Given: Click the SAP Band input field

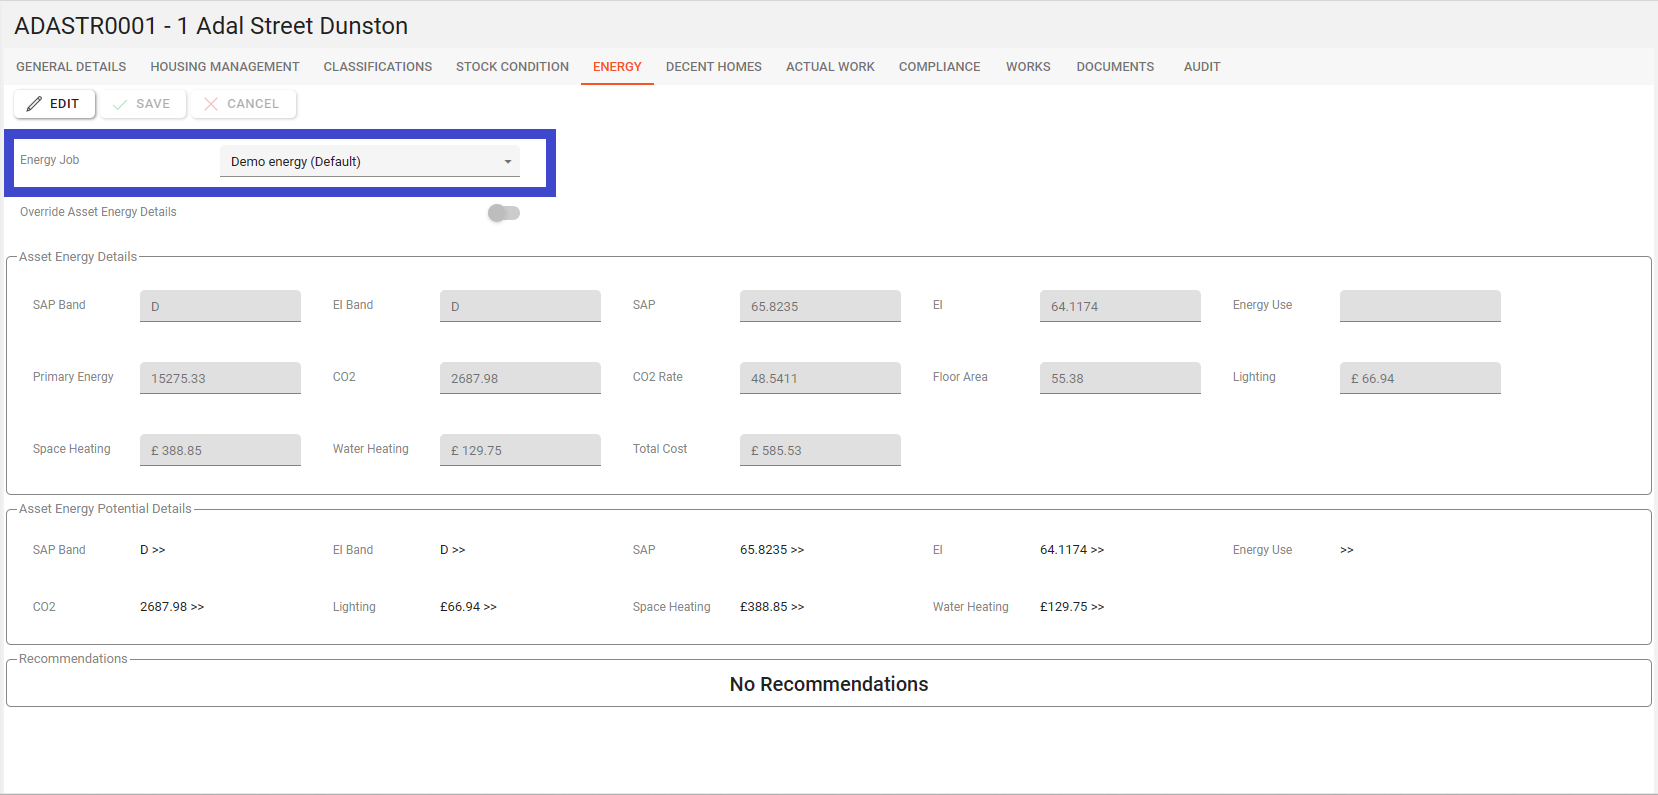Looking at the screenshot, I should 220,306.
